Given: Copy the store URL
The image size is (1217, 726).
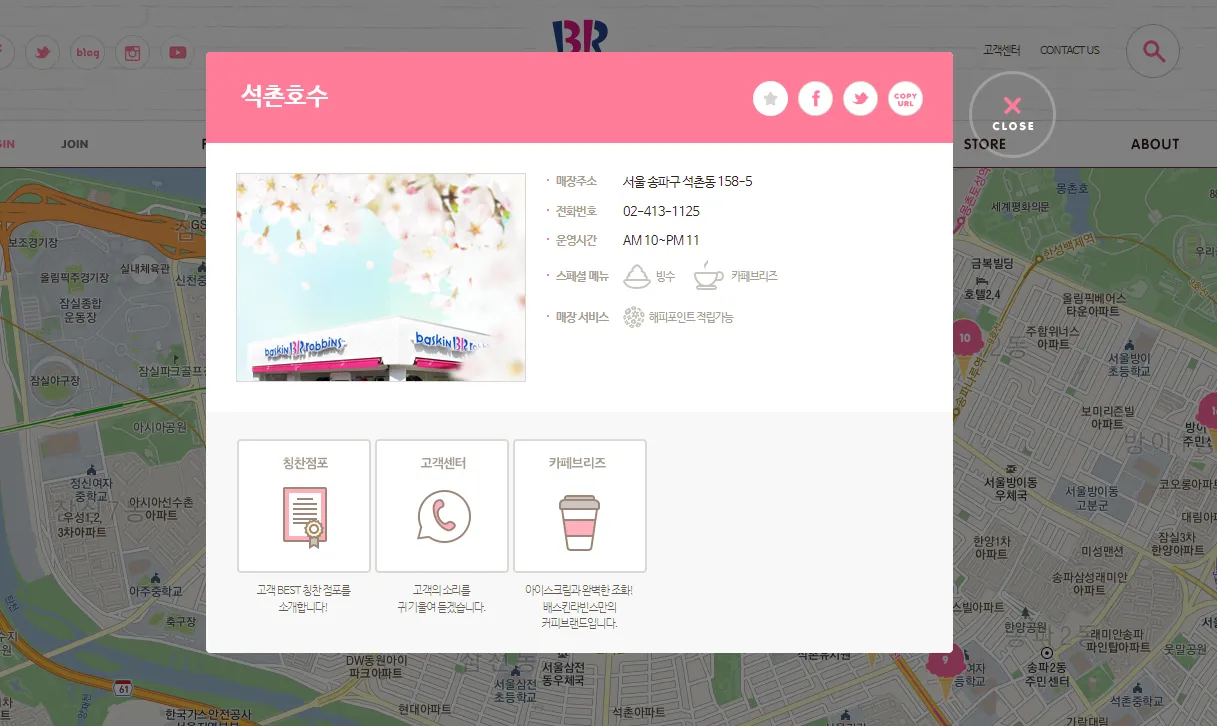Looking at the screenshot, I should pos(905,98).
